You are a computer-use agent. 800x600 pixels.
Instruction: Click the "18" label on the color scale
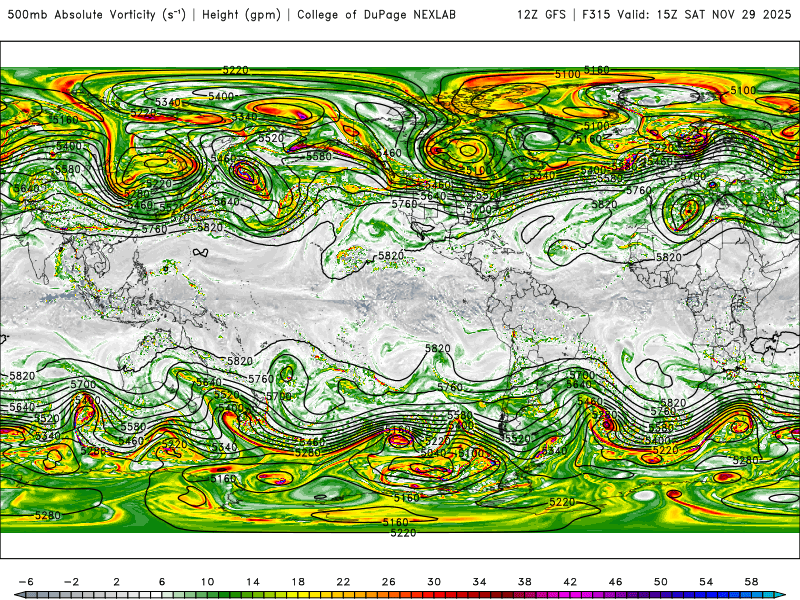pyautogui.click(x=298, y=582)
